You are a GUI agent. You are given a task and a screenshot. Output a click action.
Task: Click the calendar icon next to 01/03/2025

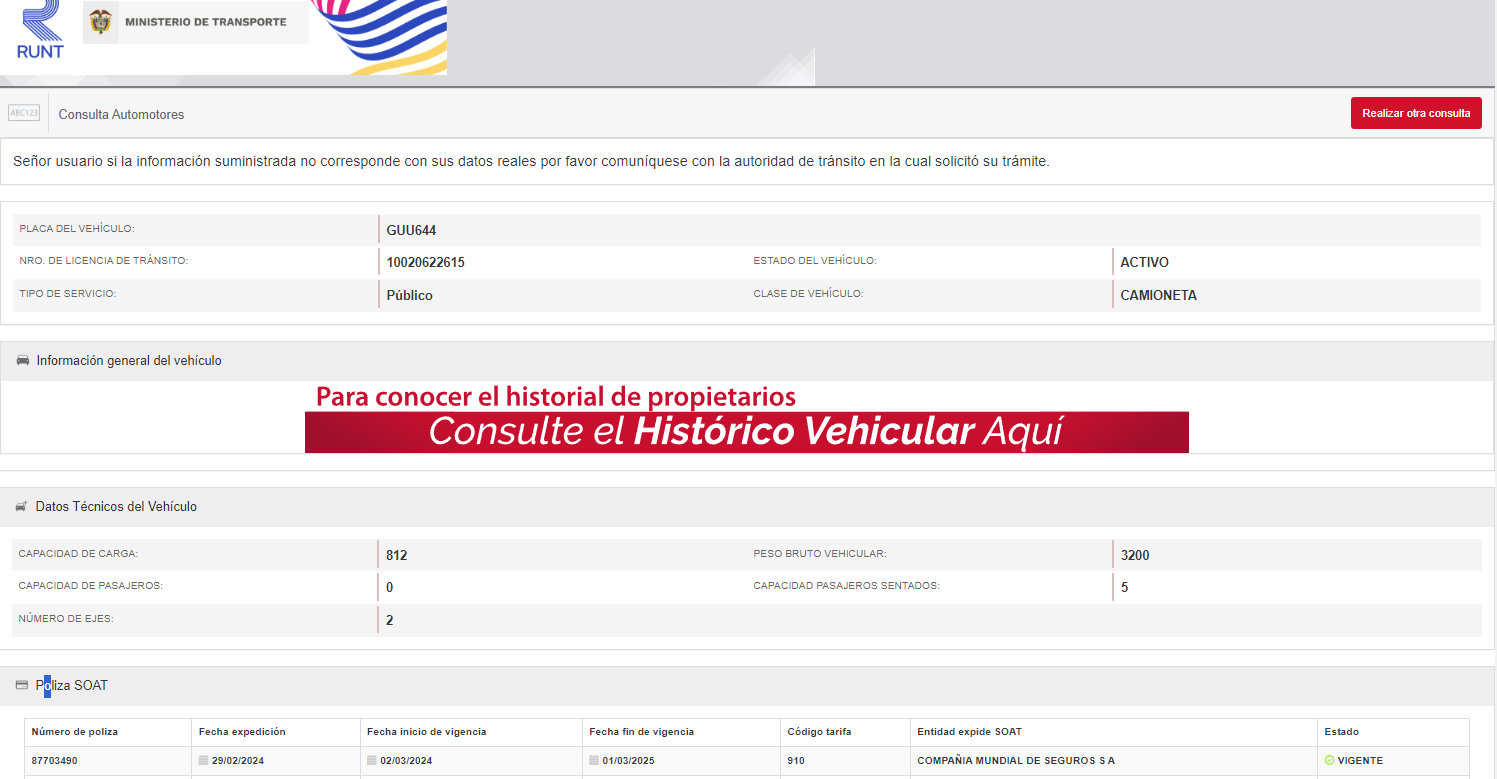click(594, 761)
